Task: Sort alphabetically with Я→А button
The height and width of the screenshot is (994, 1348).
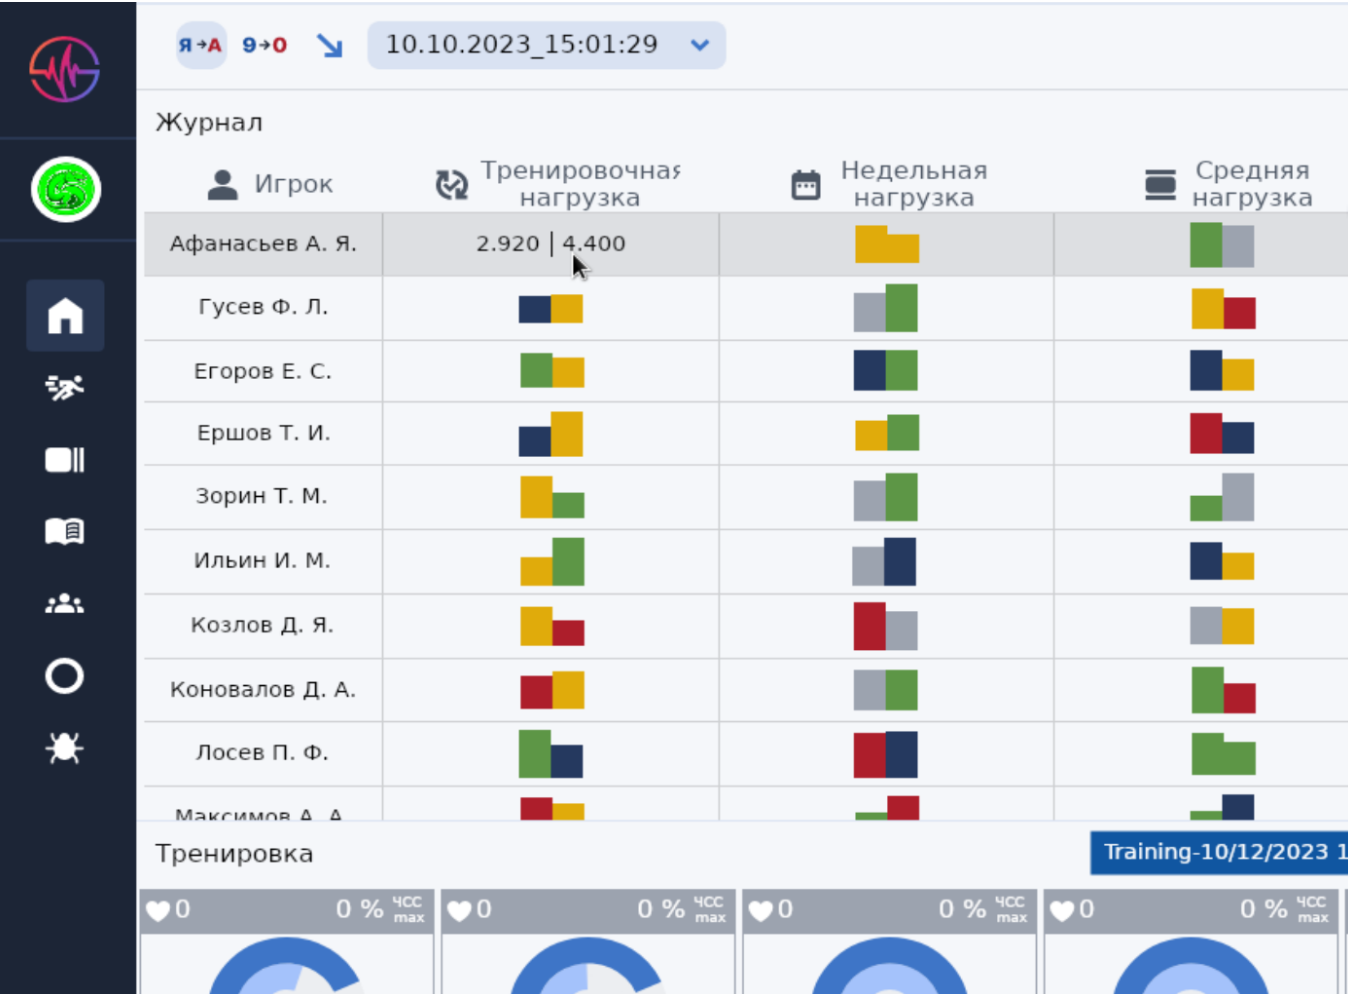Action: (201, 45)
